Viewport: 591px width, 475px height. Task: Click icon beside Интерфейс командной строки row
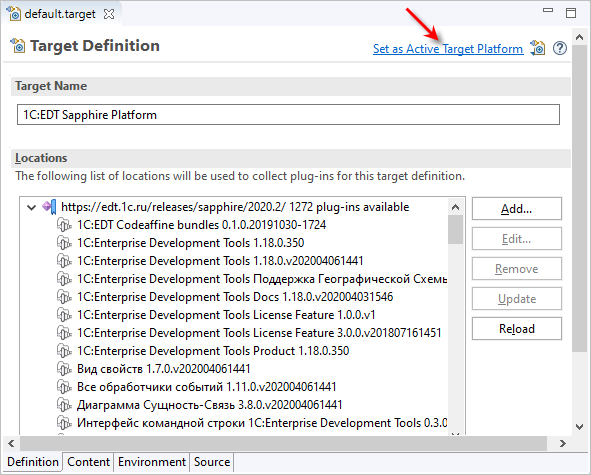pyautogui.click(x=64, y=423)
